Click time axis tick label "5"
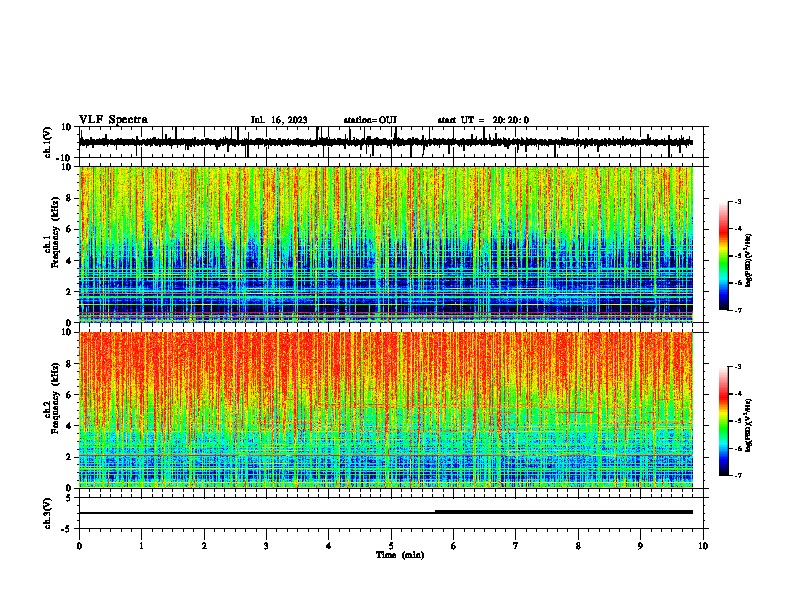The height and width of the screenshot is (612, 792). click(391, 546)
